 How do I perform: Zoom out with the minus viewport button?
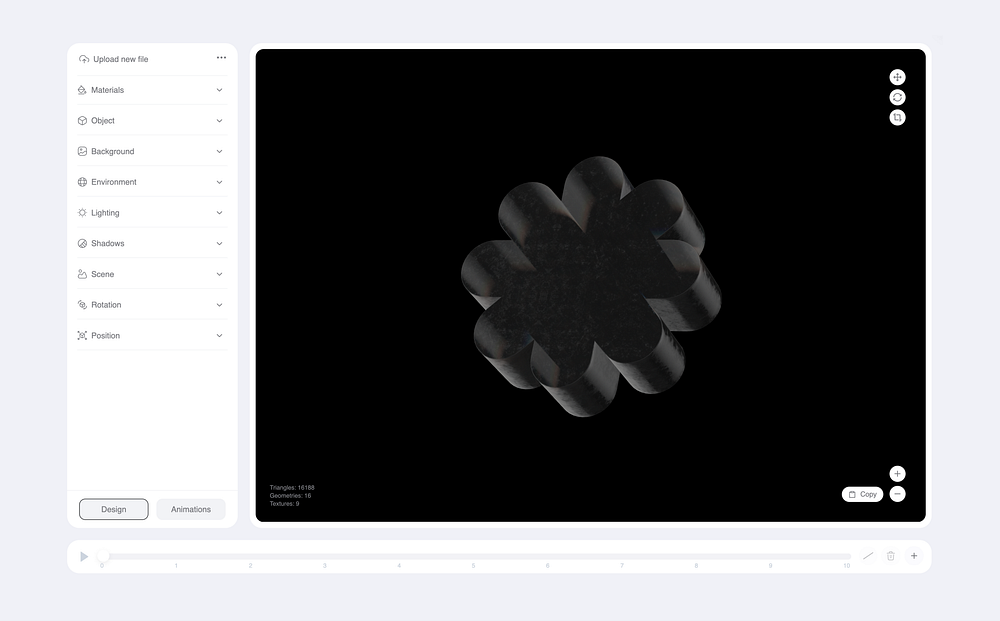pos(897,494)
